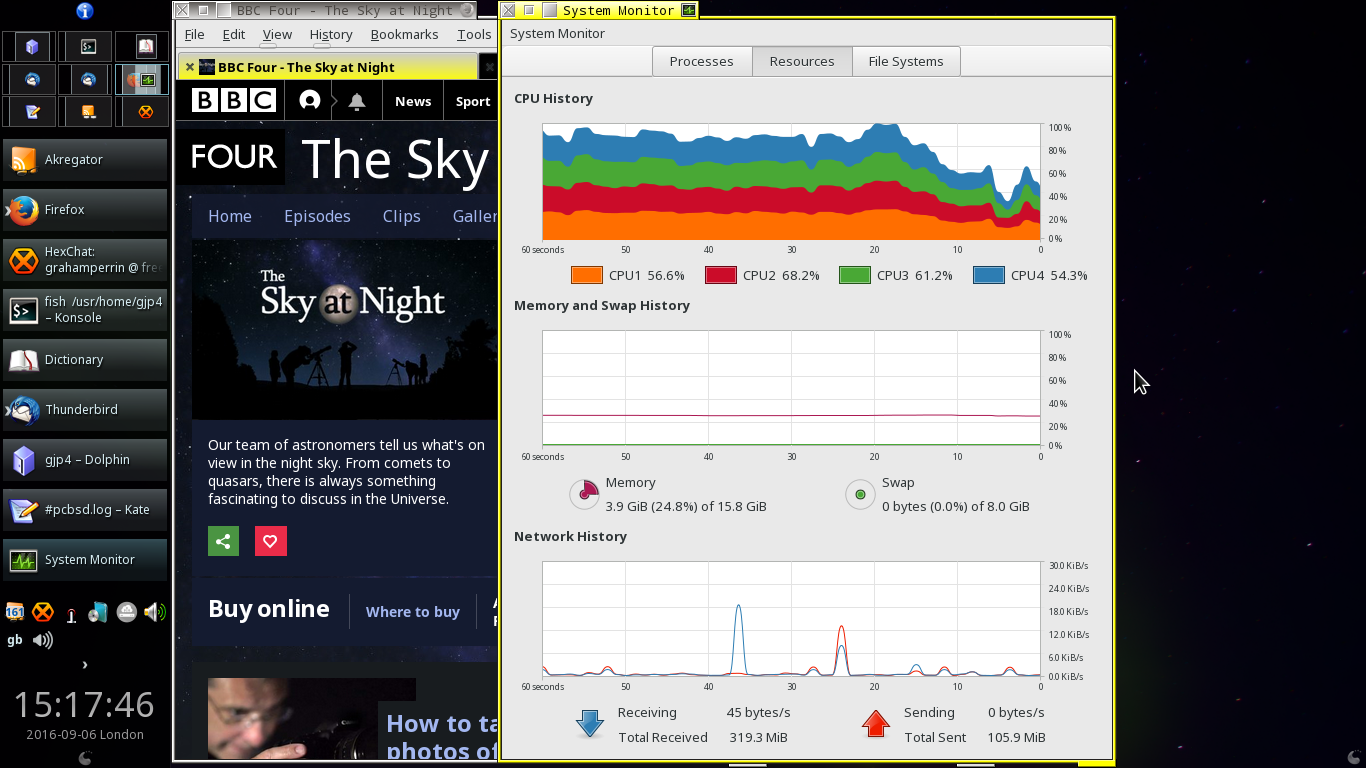Click the red Sending arrow color picker
The image size is (1366, 768).
(x=876, y=724)
